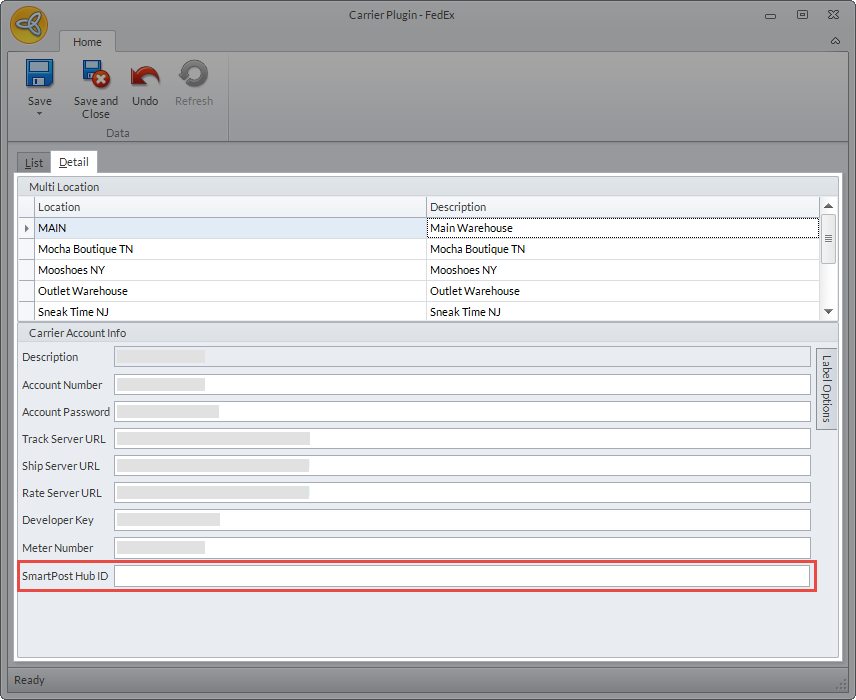This screenshot has width=856, height=700.
Task: Click the Save icon in ribbon
Action: [x=39, y=75]
